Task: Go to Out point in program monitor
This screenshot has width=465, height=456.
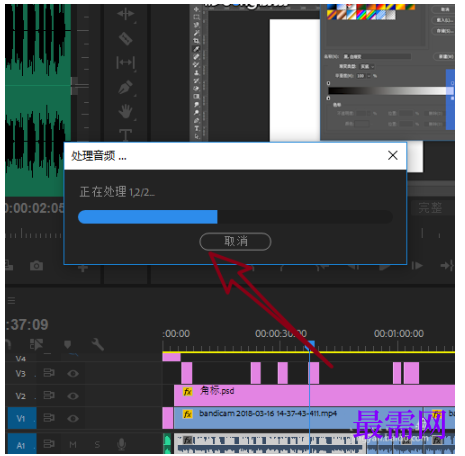Action: 447,266
